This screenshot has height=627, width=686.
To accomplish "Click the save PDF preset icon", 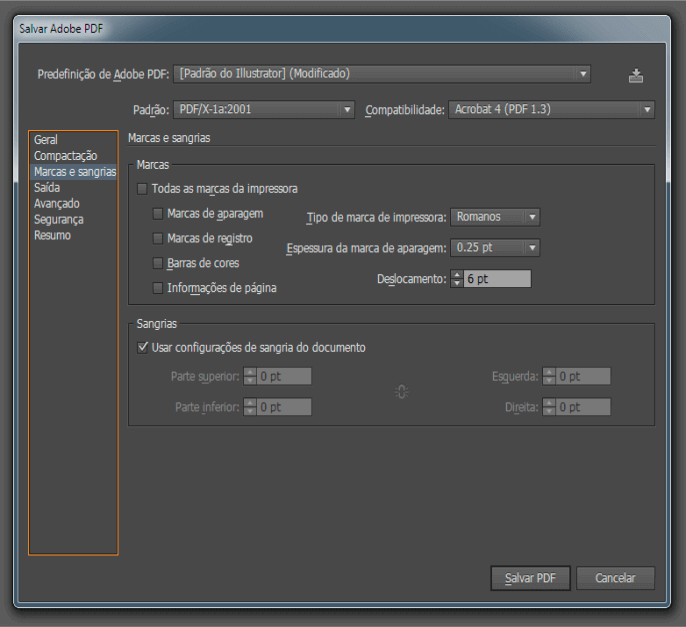I will [x=635, y=76].
